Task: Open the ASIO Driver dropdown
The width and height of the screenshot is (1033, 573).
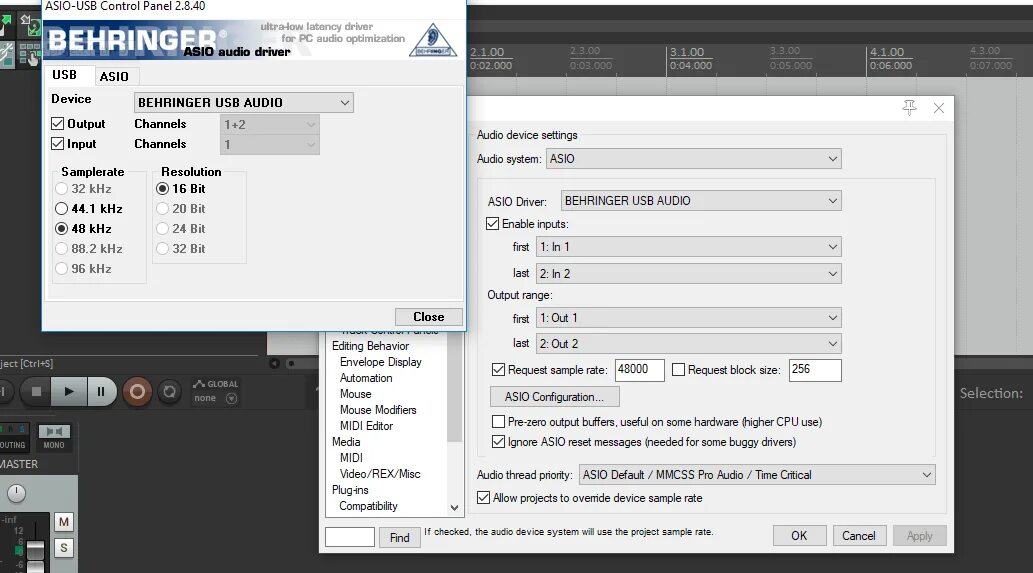Action: tap(701, 201)
